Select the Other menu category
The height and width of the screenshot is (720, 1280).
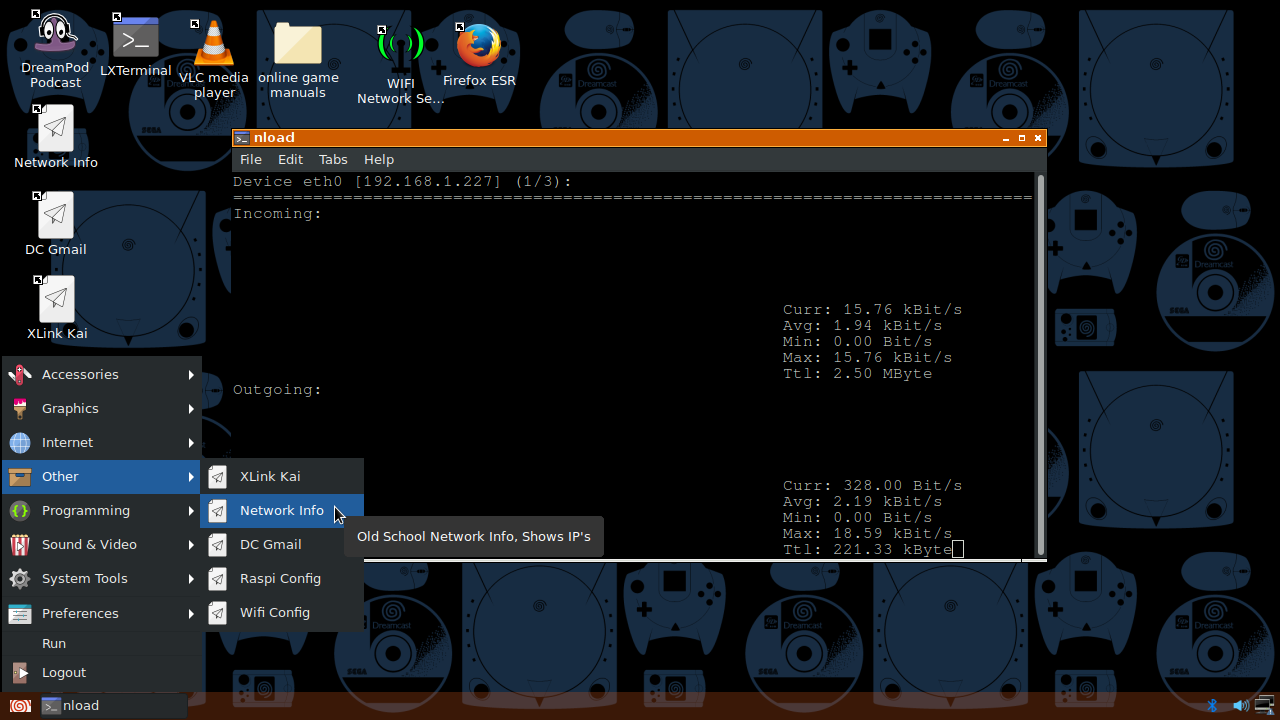coord(102,477)
